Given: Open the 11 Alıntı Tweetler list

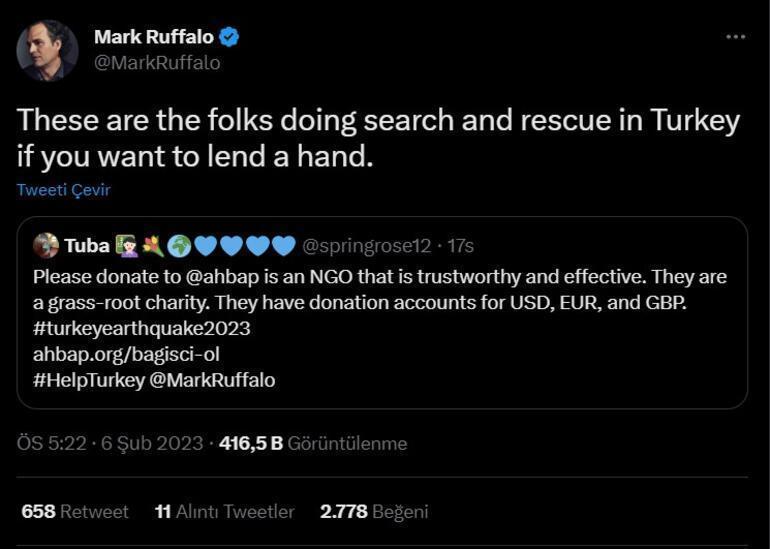Looking at the screenshot, I should click(224, 511).
